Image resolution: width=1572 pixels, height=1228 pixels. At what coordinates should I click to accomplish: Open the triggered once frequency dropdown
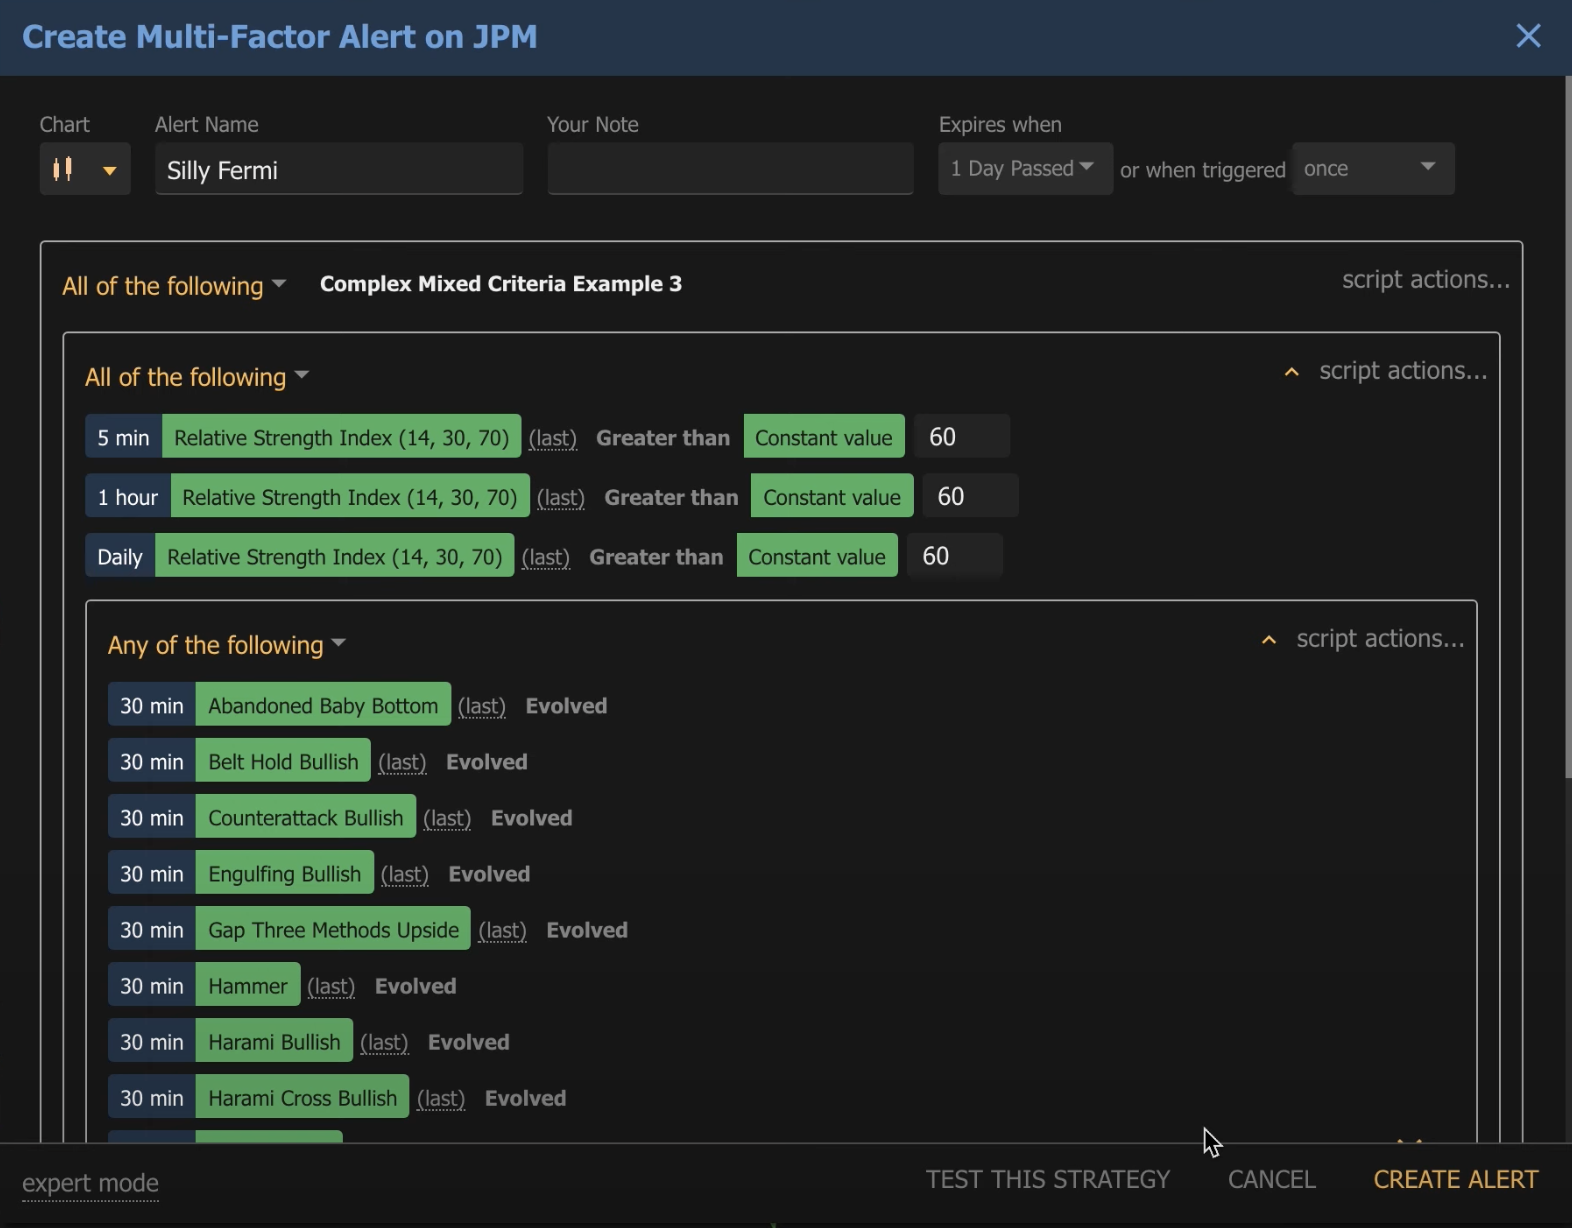point(1372,169)
